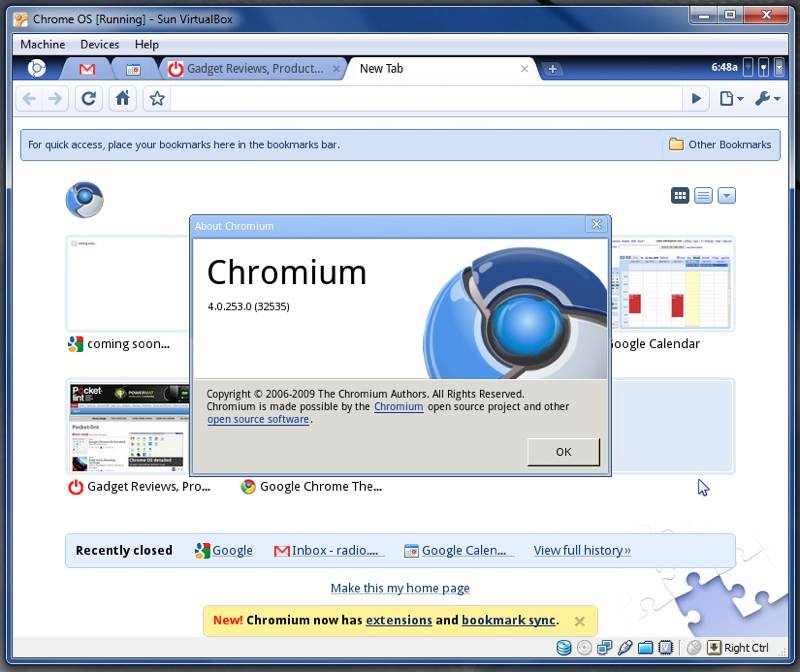Image resolution: width=800 pixels, height=672 pixels.
Task: Click the Go arrow beside the address bar
Action: (x=697, y=98)
